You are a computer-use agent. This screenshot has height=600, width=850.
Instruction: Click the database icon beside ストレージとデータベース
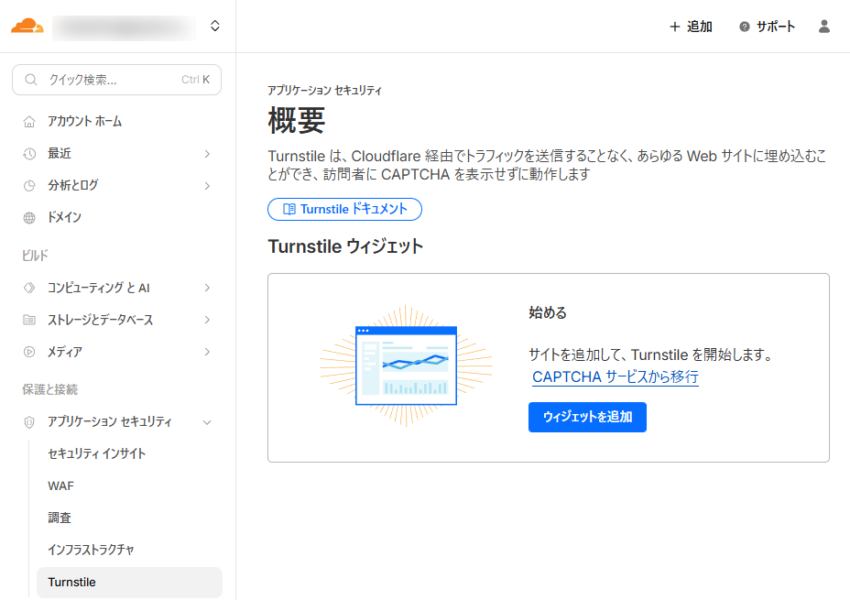(29, 320)
